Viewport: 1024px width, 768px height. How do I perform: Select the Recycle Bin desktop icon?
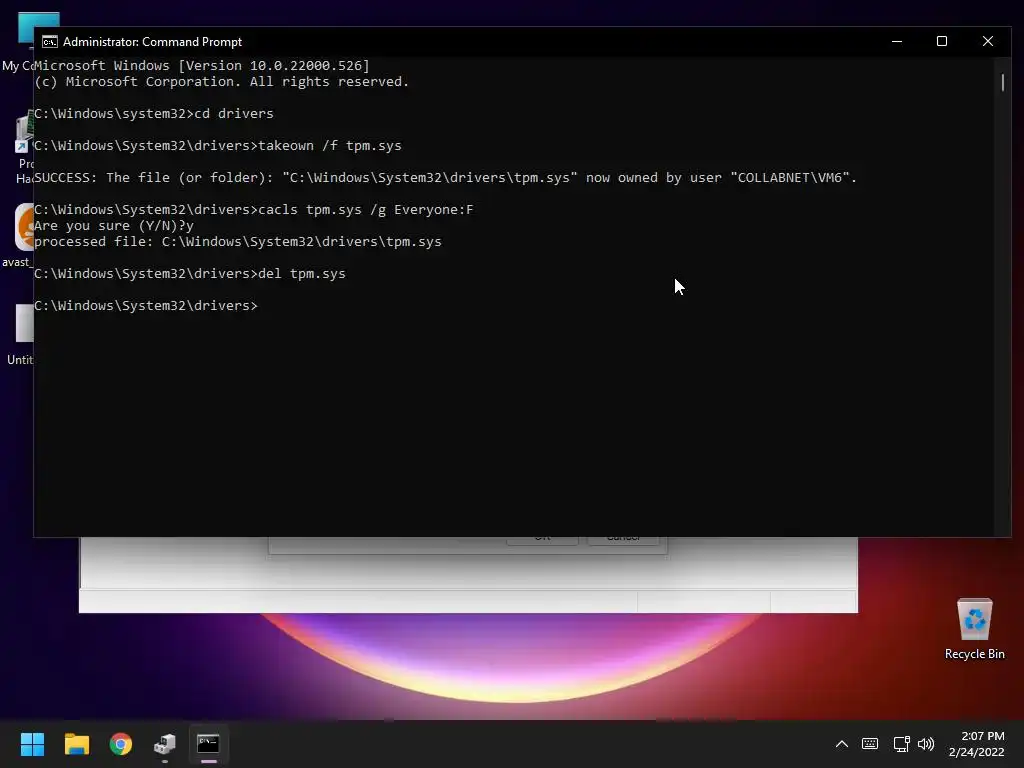975,629
